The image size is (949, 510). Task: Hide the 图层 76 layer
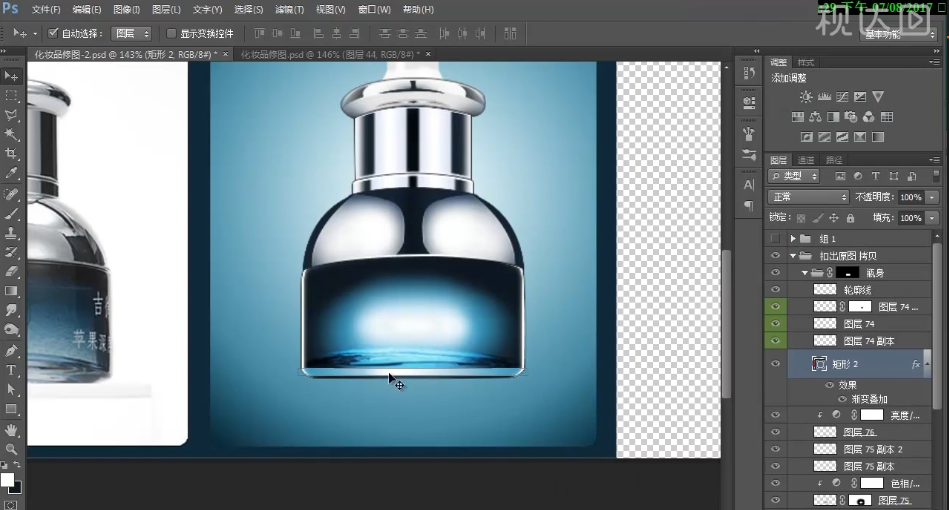point(775,432)
